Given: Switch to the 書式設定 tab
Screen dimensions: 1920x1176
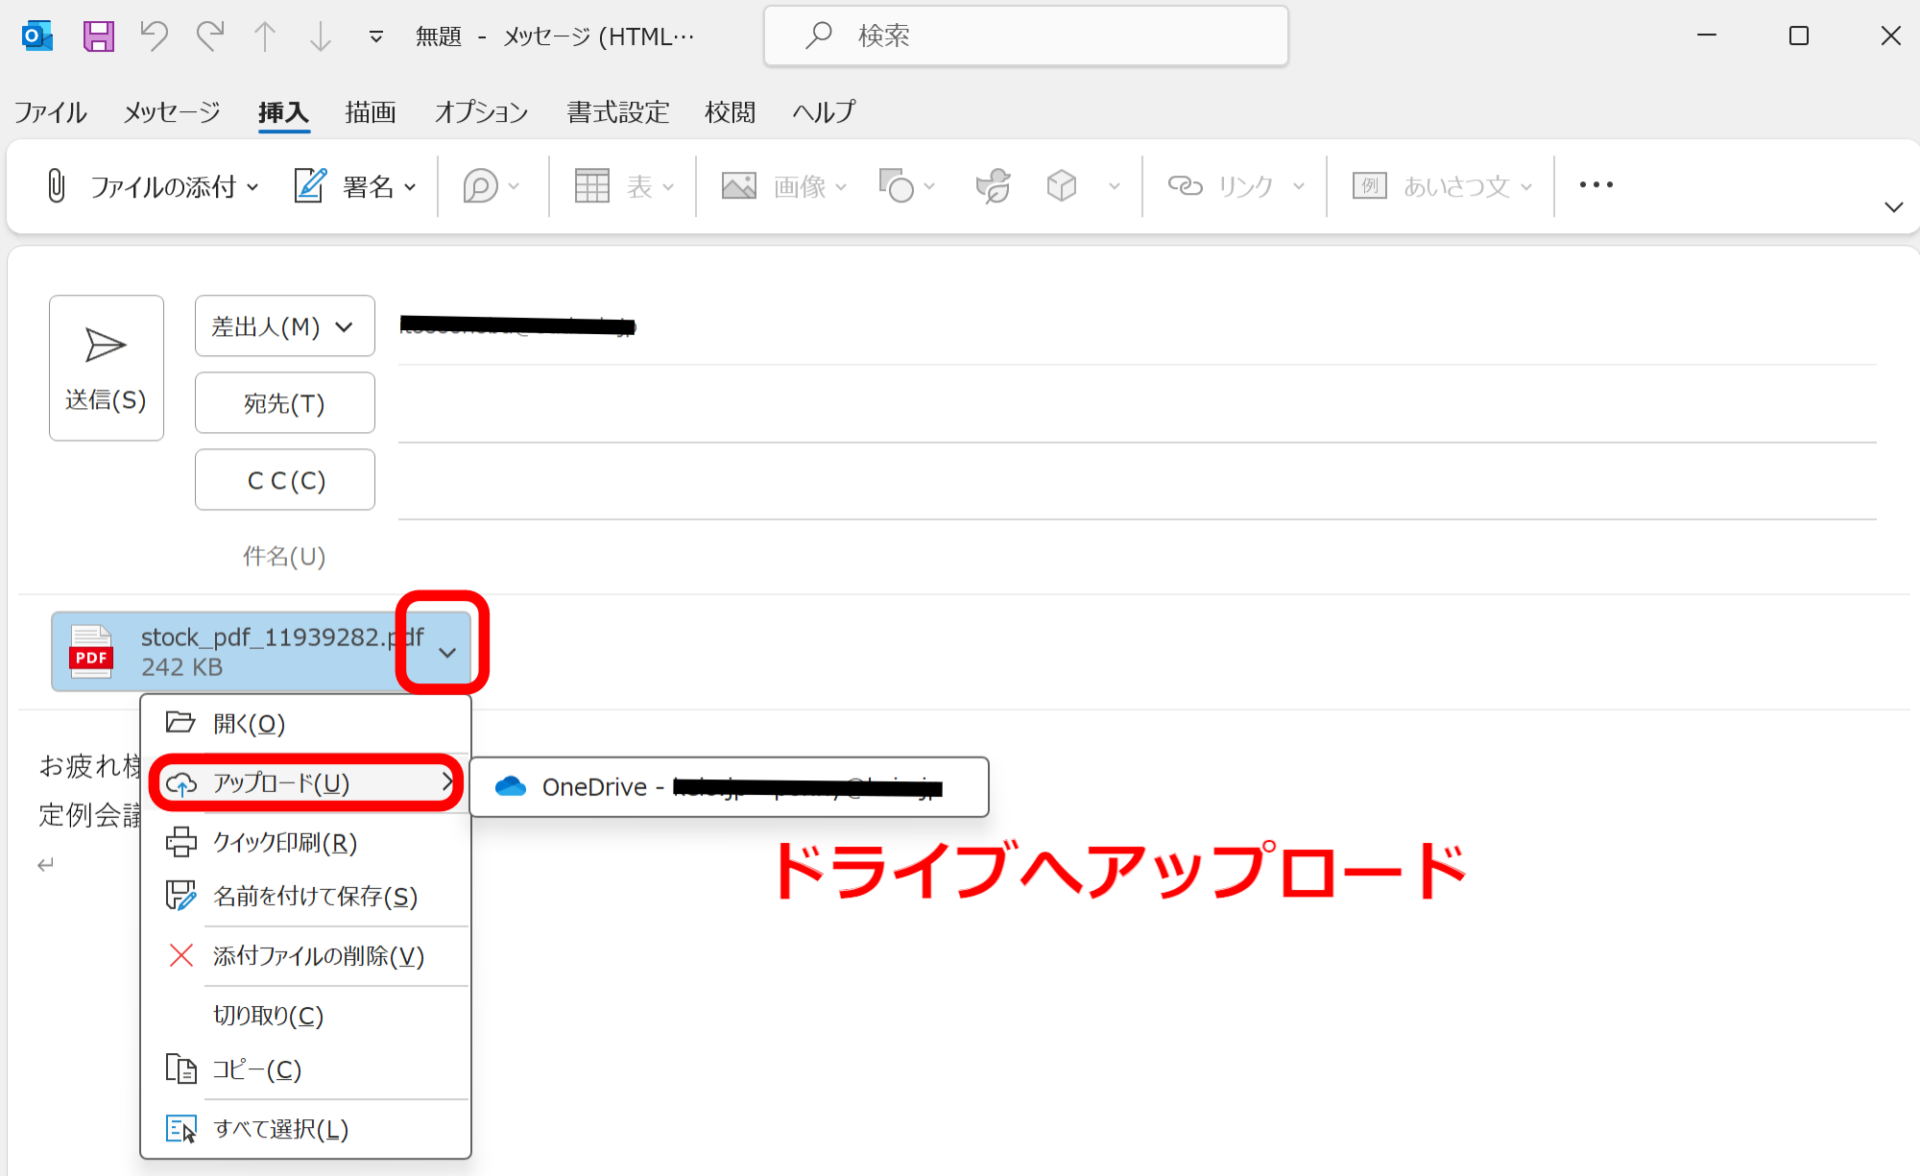Looking at the screenshot, I should coord(618,112).
